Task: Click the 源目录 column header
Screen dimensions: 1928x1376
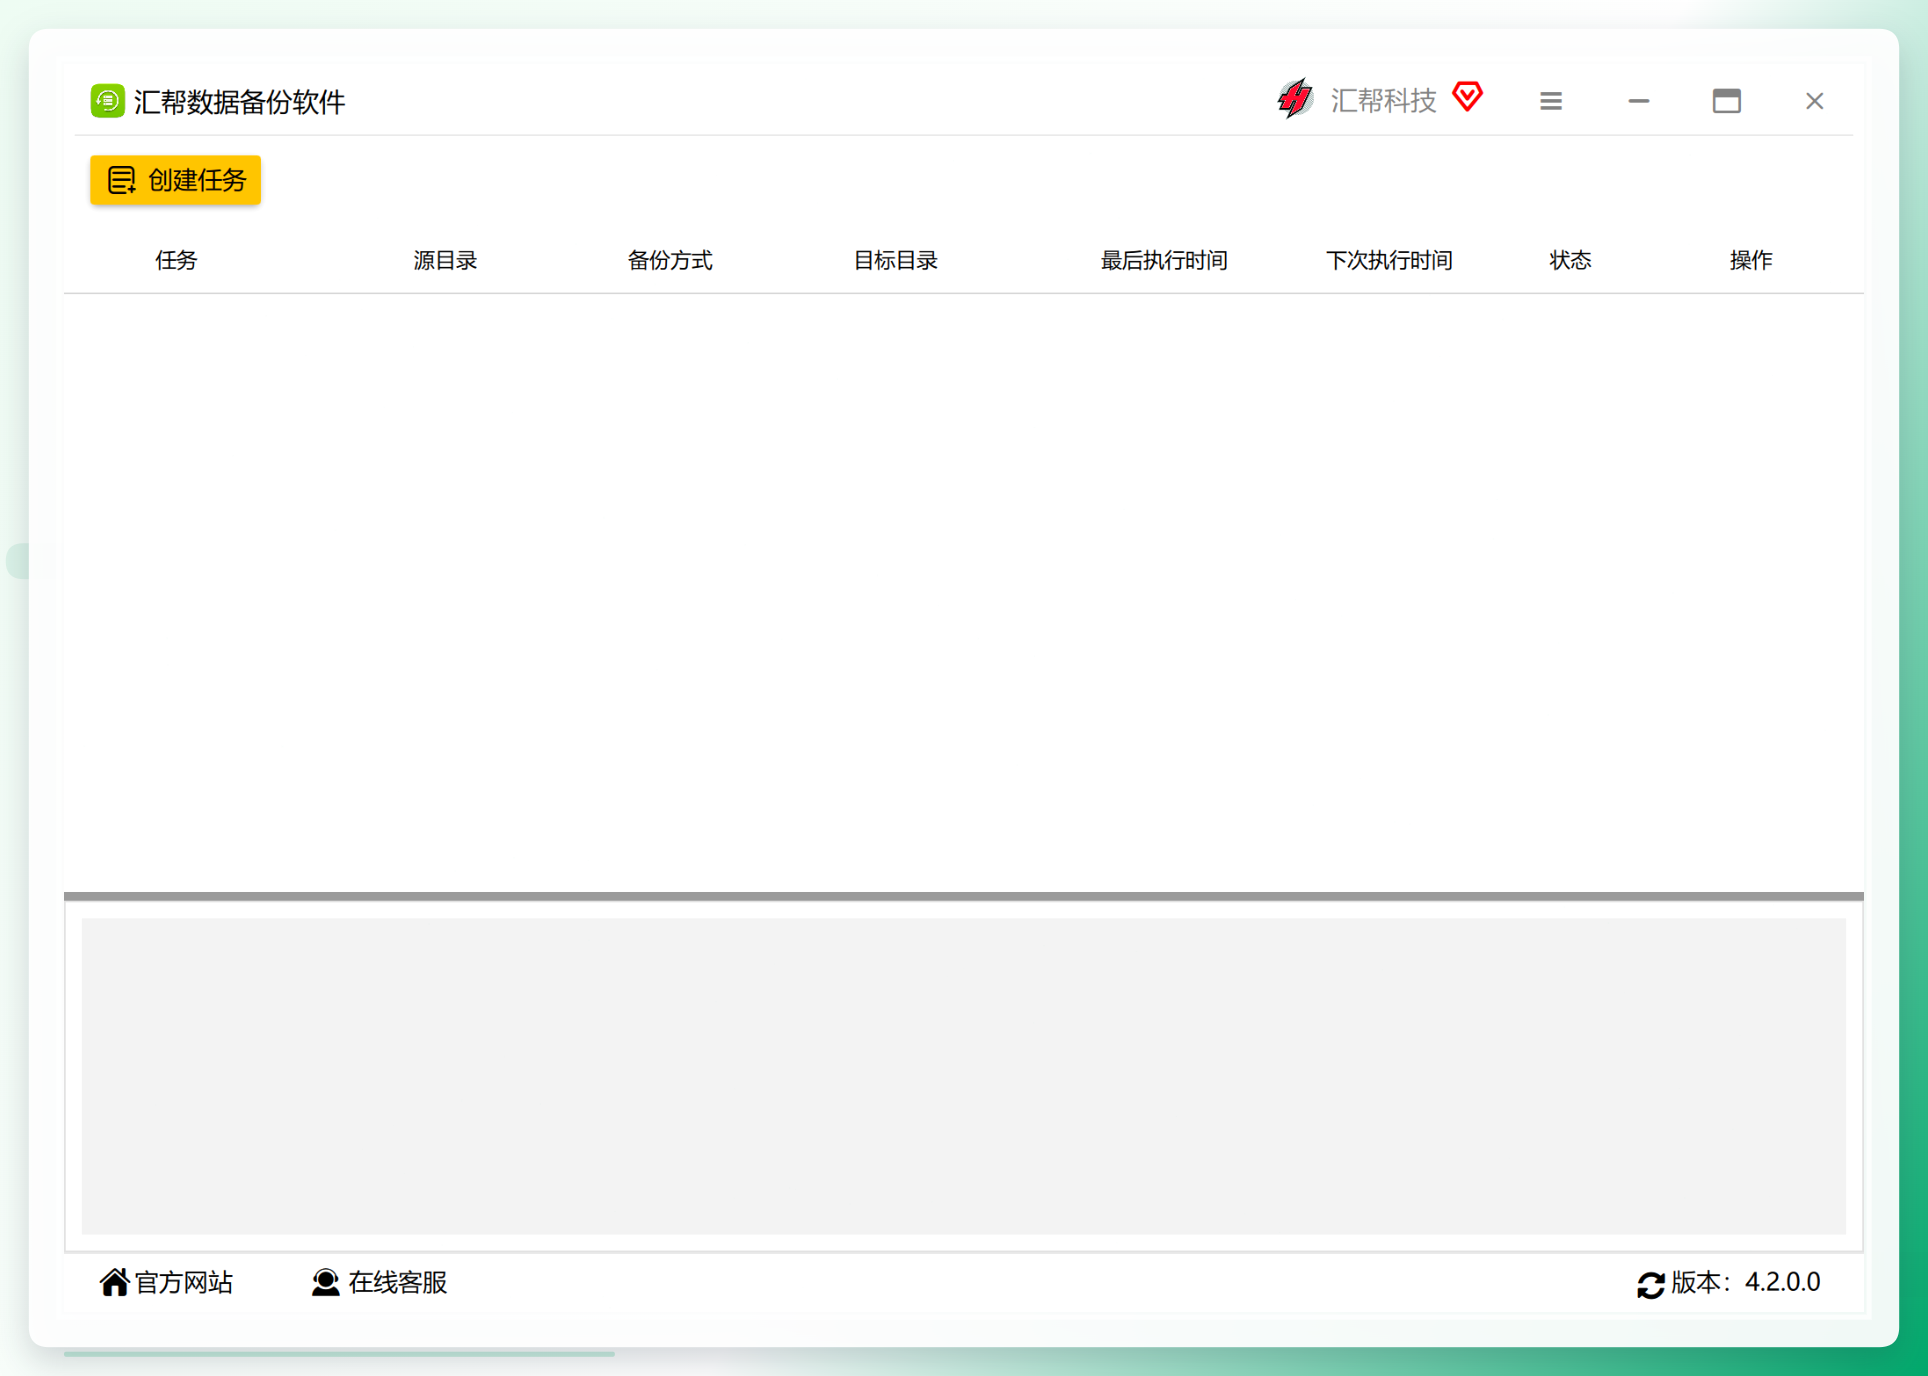Action: coord(445,261)
